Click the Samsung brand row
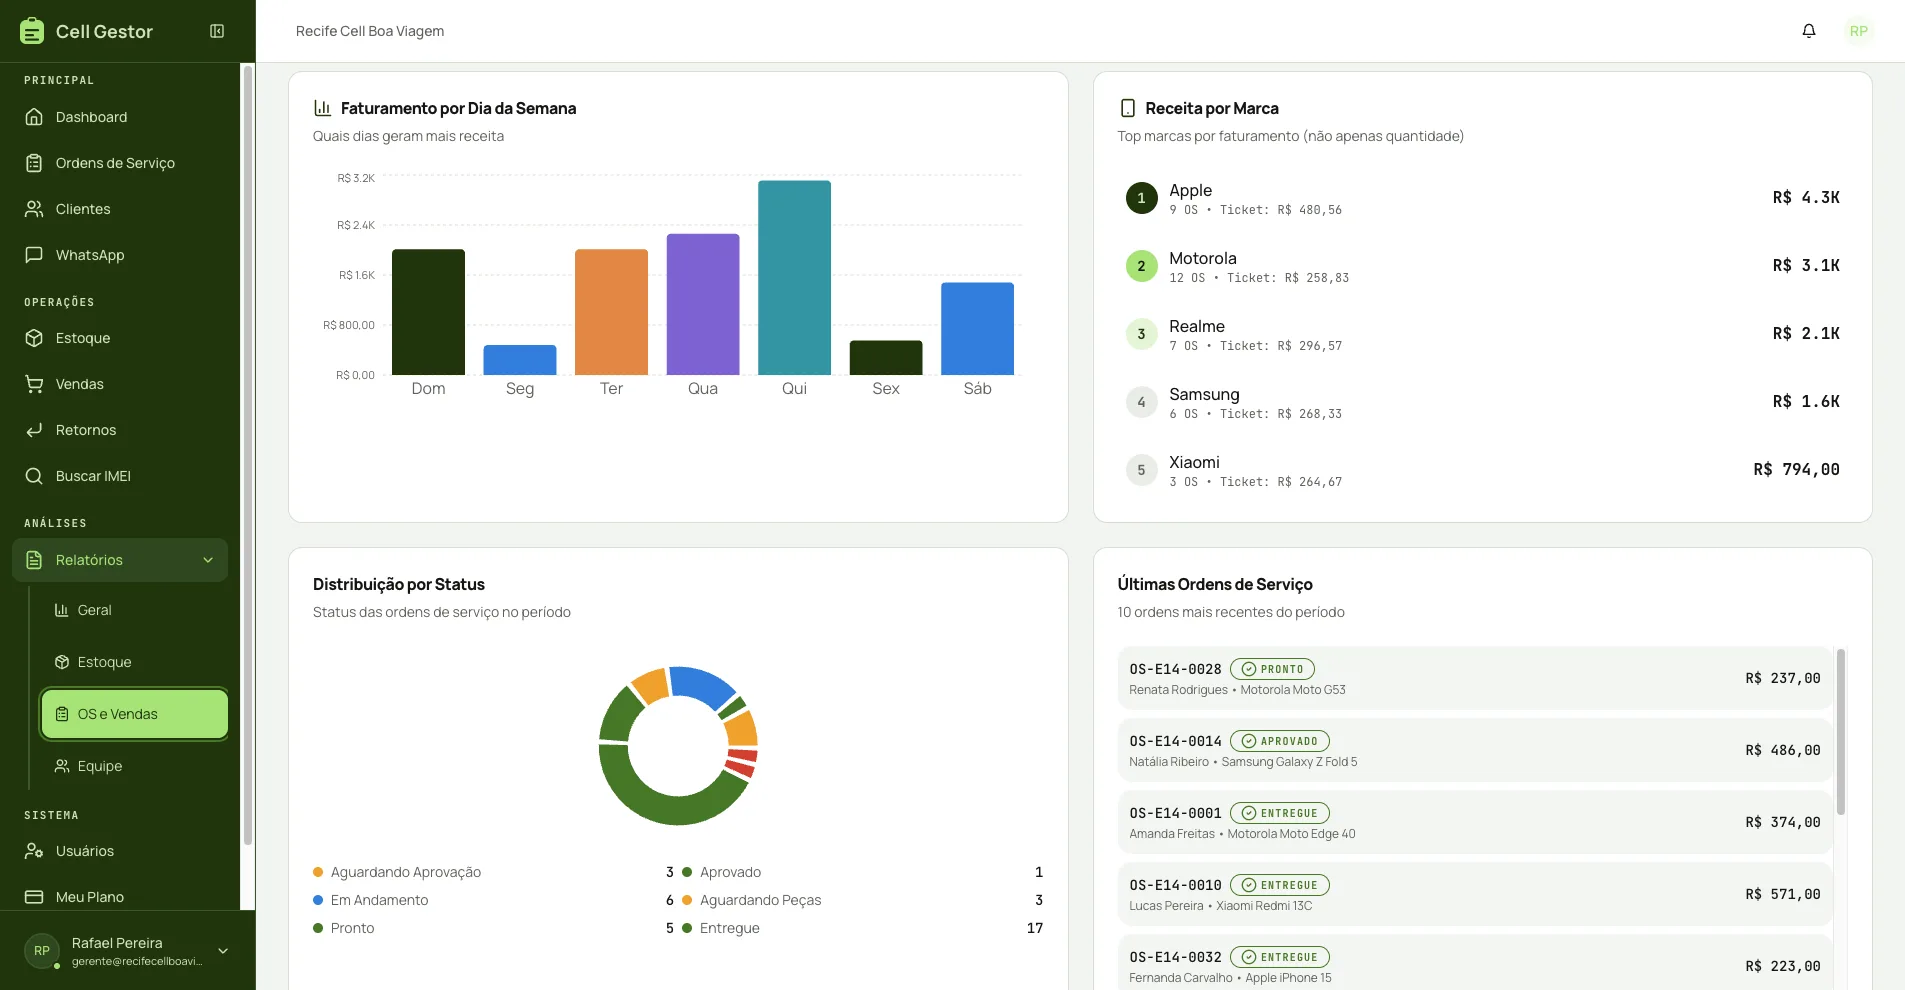This screenshot has height=990, width=1905. point(1482,402)
